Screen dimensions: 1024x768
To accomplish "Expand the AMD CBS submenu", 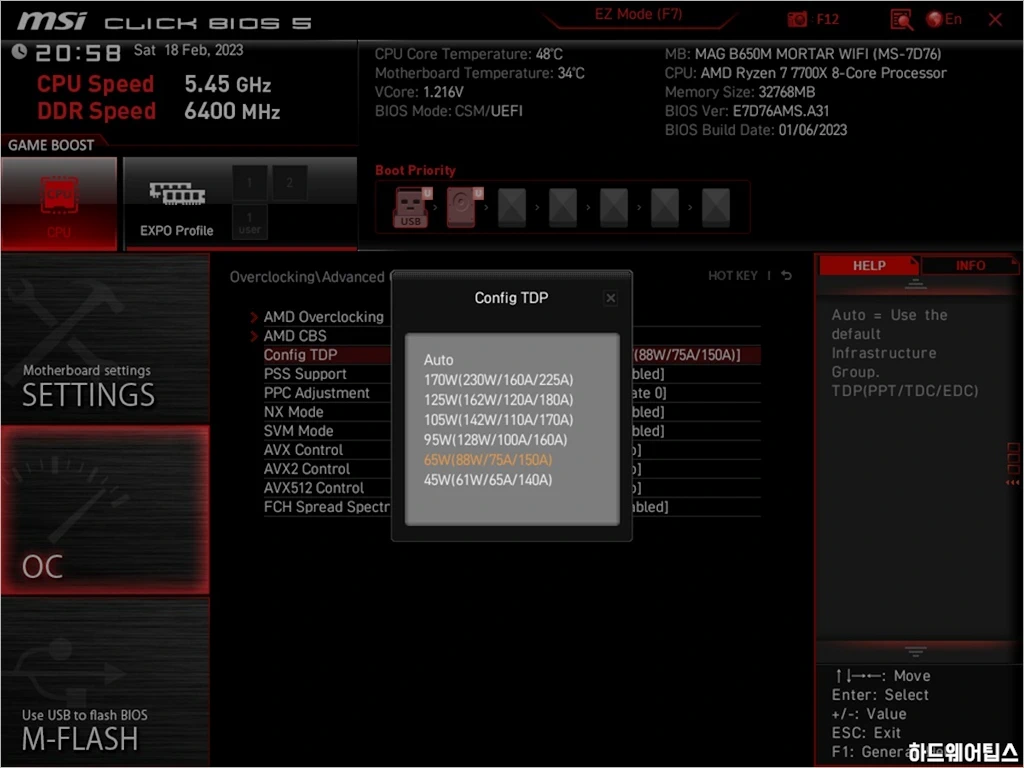I will tap(295, 336).
